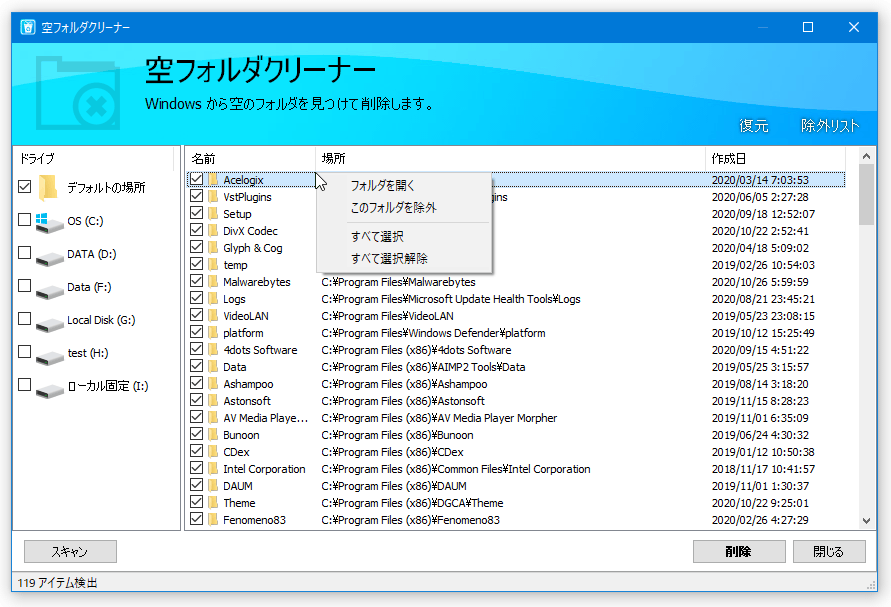Click the list scrollbar down arrow
891x607 pixels.
click(x=866, y=521)
